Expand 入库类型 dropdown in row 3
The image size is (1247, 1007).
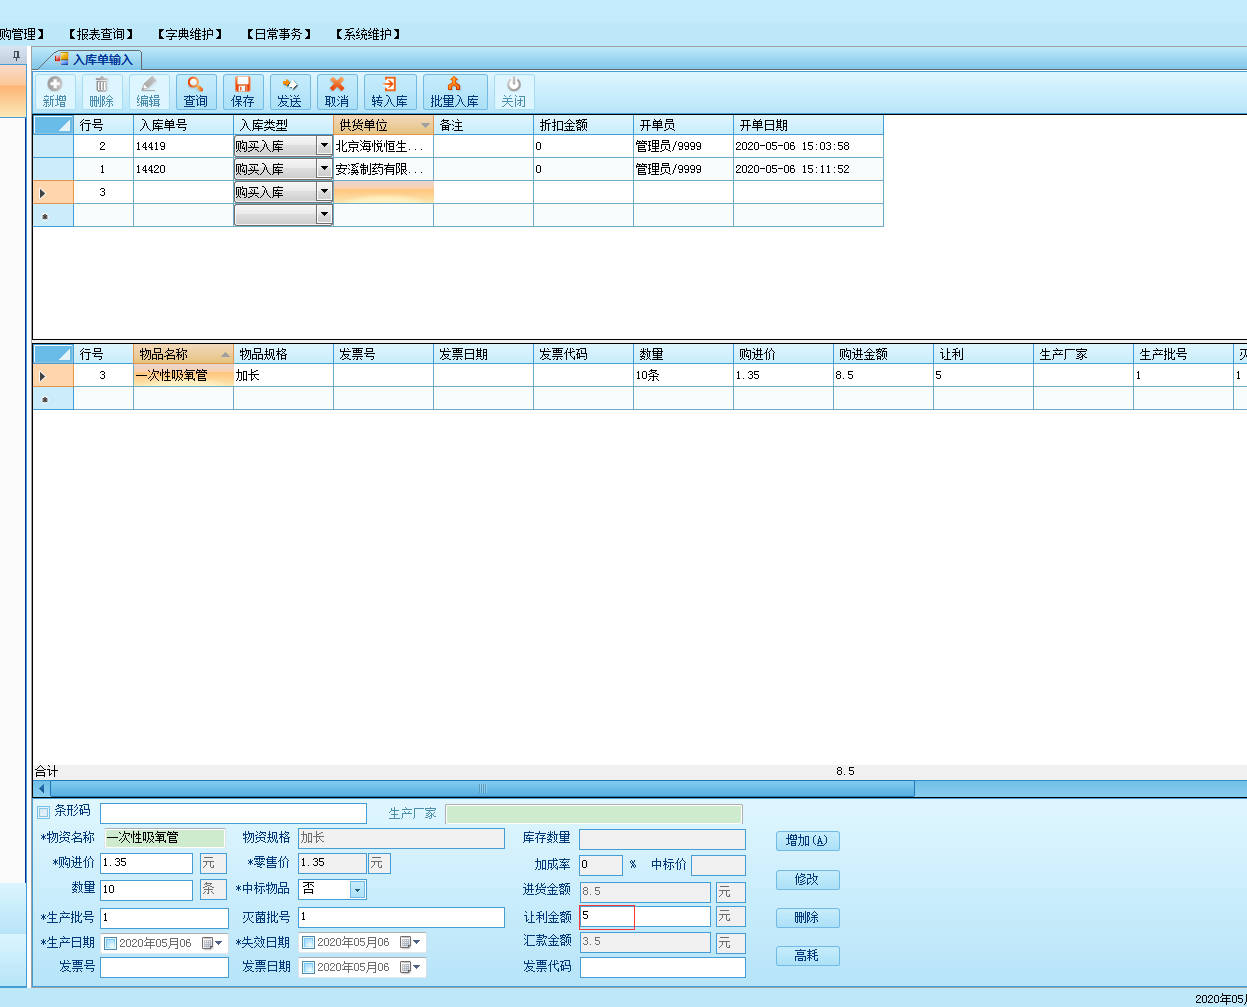click(x=324, y=191)
